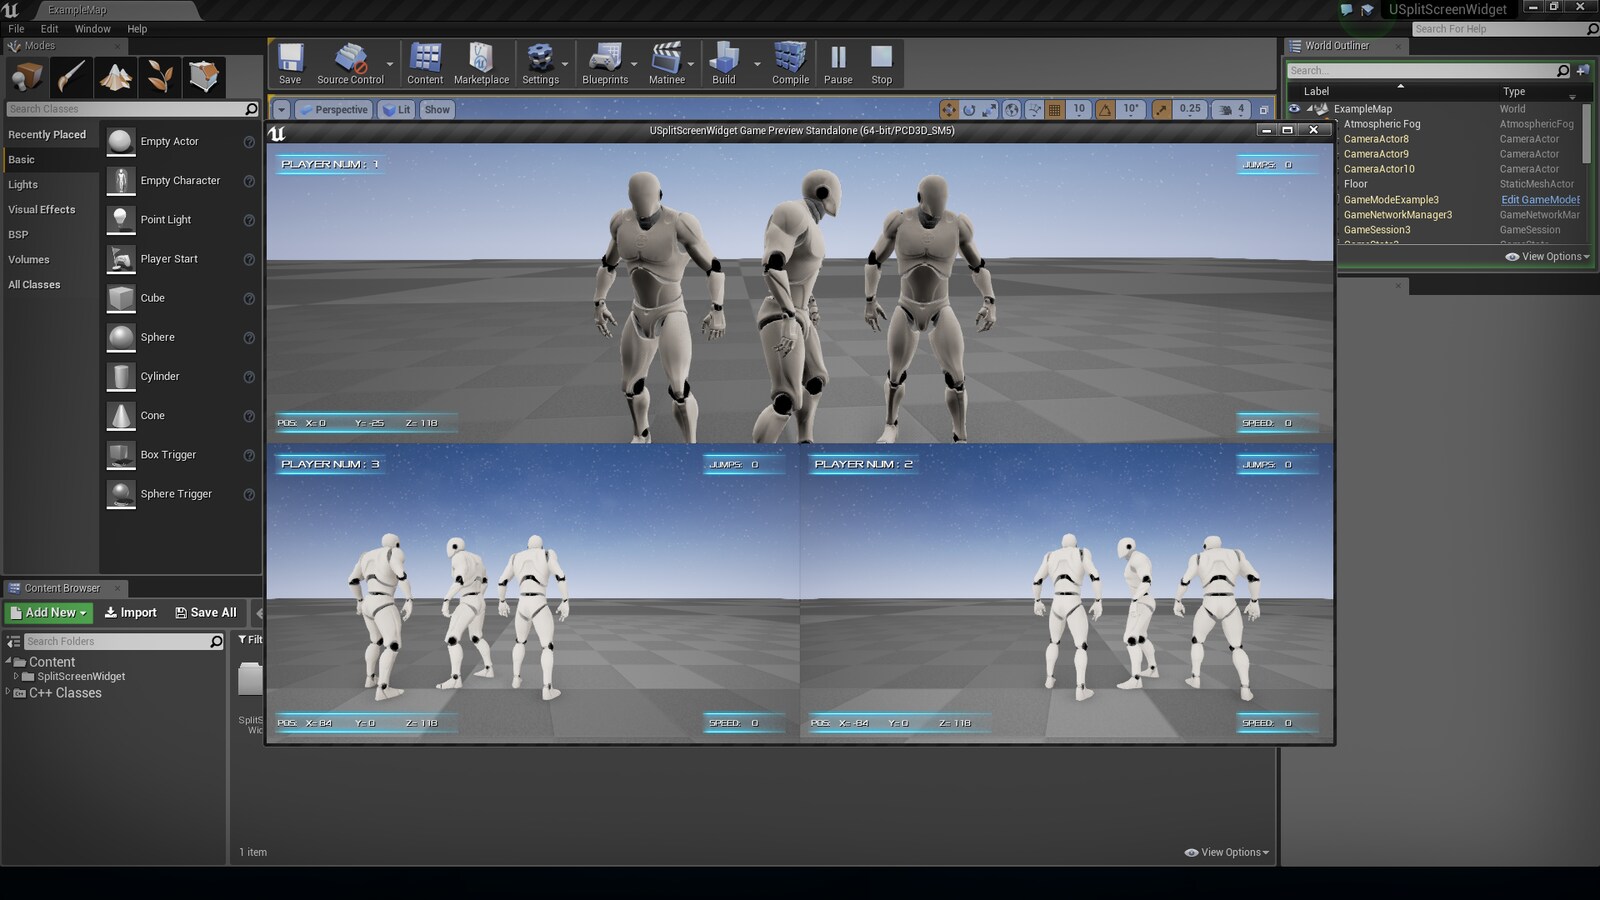The image size is (1600, 900).
Task: Click the Edit GameMode link
Action: (x=1540, y=200)
